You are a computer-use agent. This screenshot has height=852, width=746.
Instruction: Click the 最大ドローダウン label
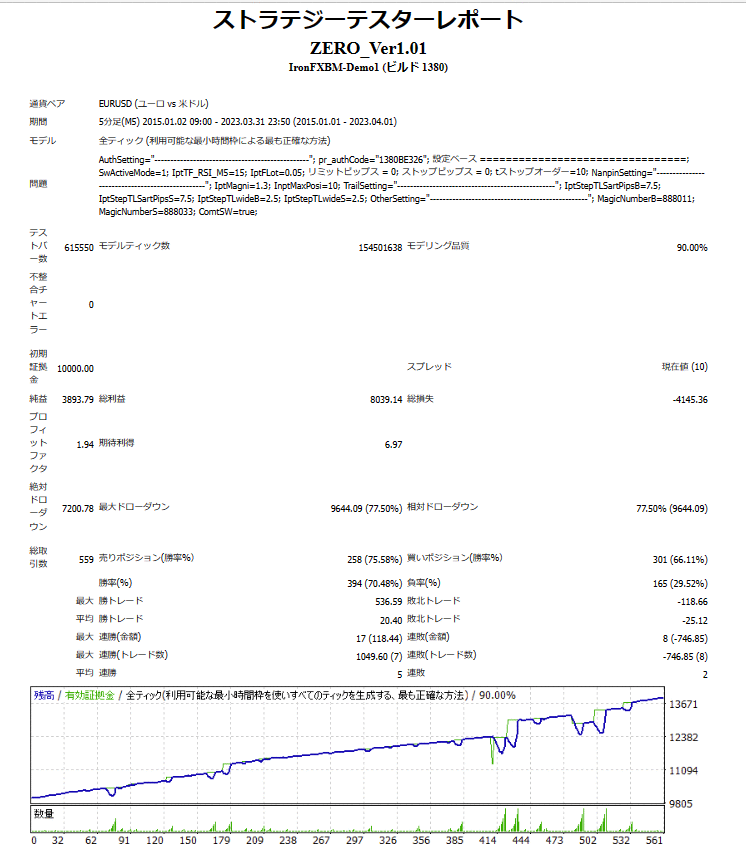(134, 507)
